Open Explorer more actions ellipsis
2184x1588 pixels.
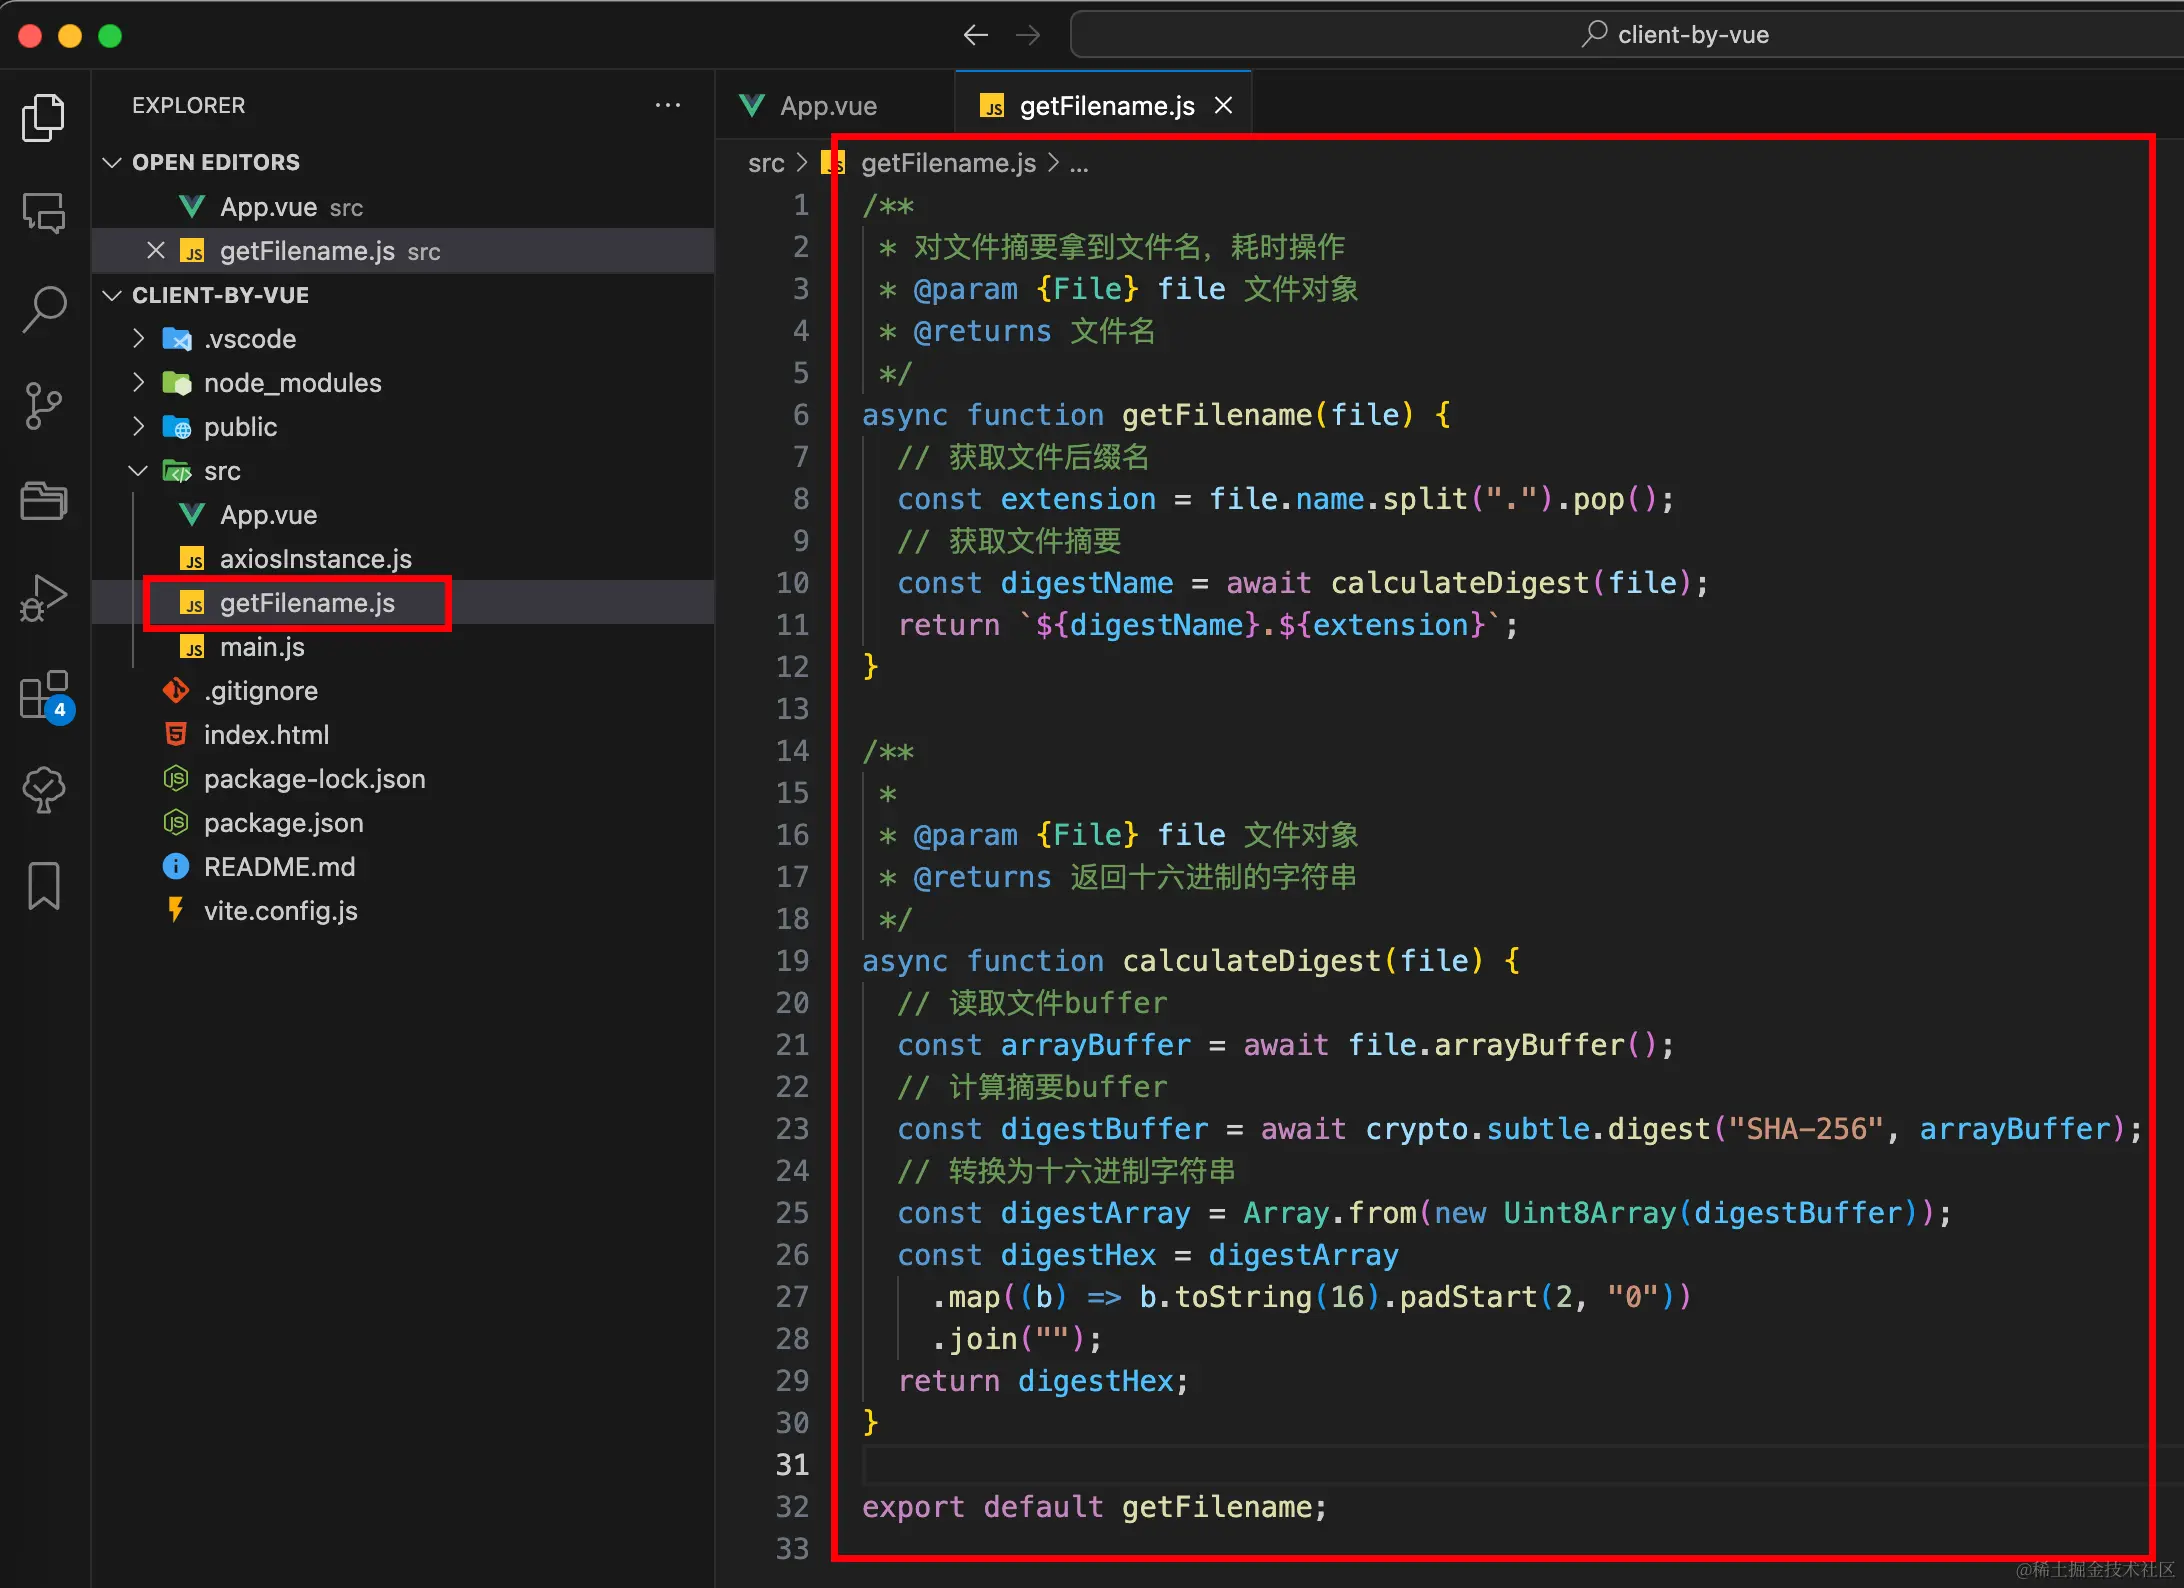pos(668,105)
